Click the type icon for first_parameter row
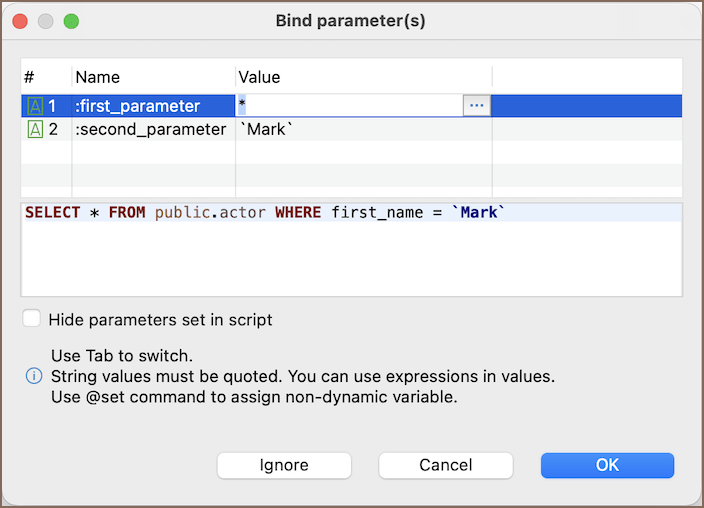 point(35,106)
